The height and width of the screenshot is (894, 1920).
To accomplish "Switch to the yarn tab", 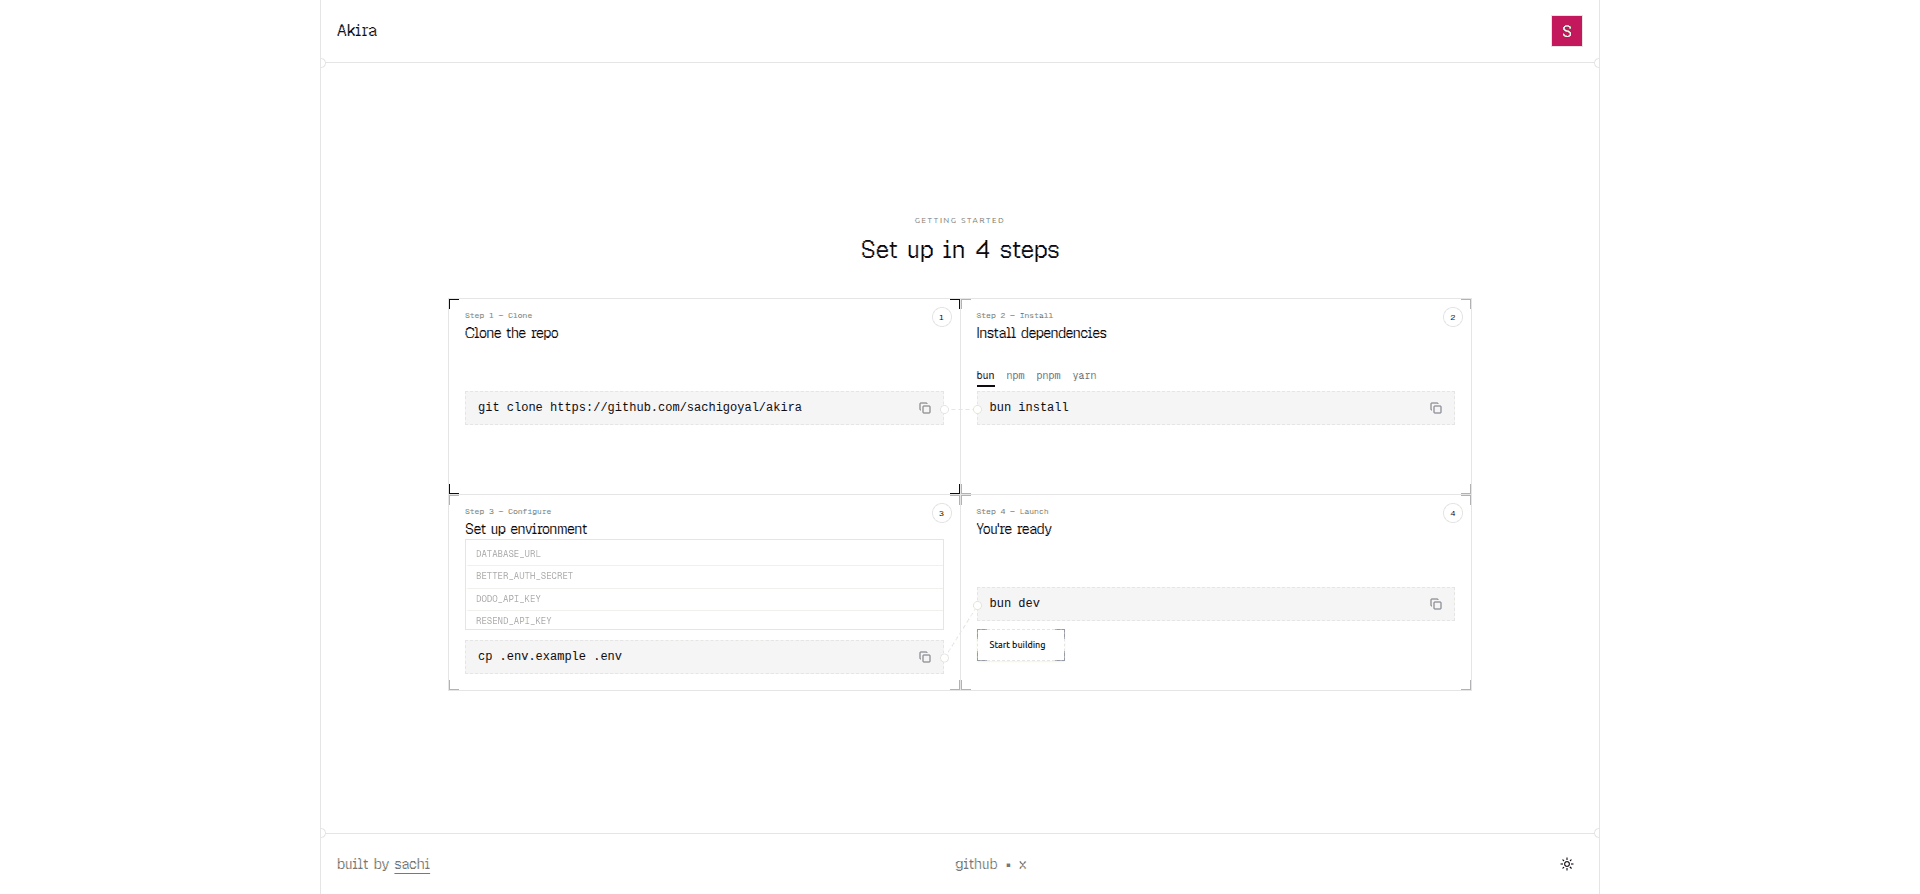I will click(x=1084, y=376).
